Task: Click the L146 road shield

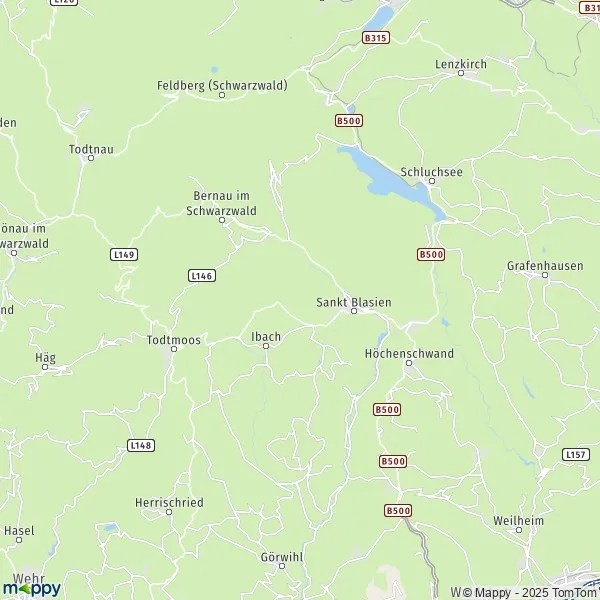Action: 202,276
